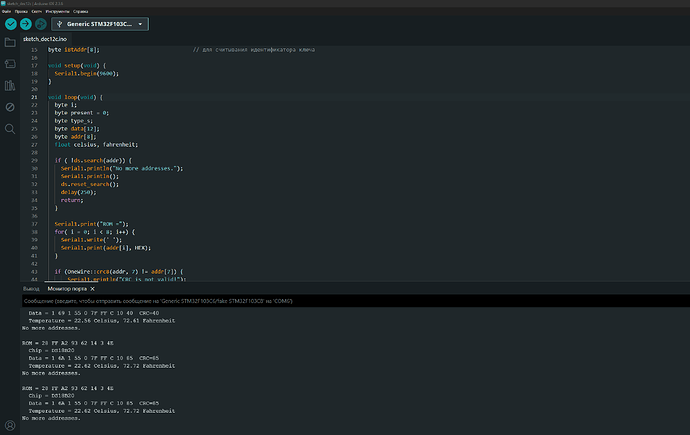The height and width of the screenshot is (435, 690).
Task: Click the Verify sketch checkmark button
Action: point(10,23)
